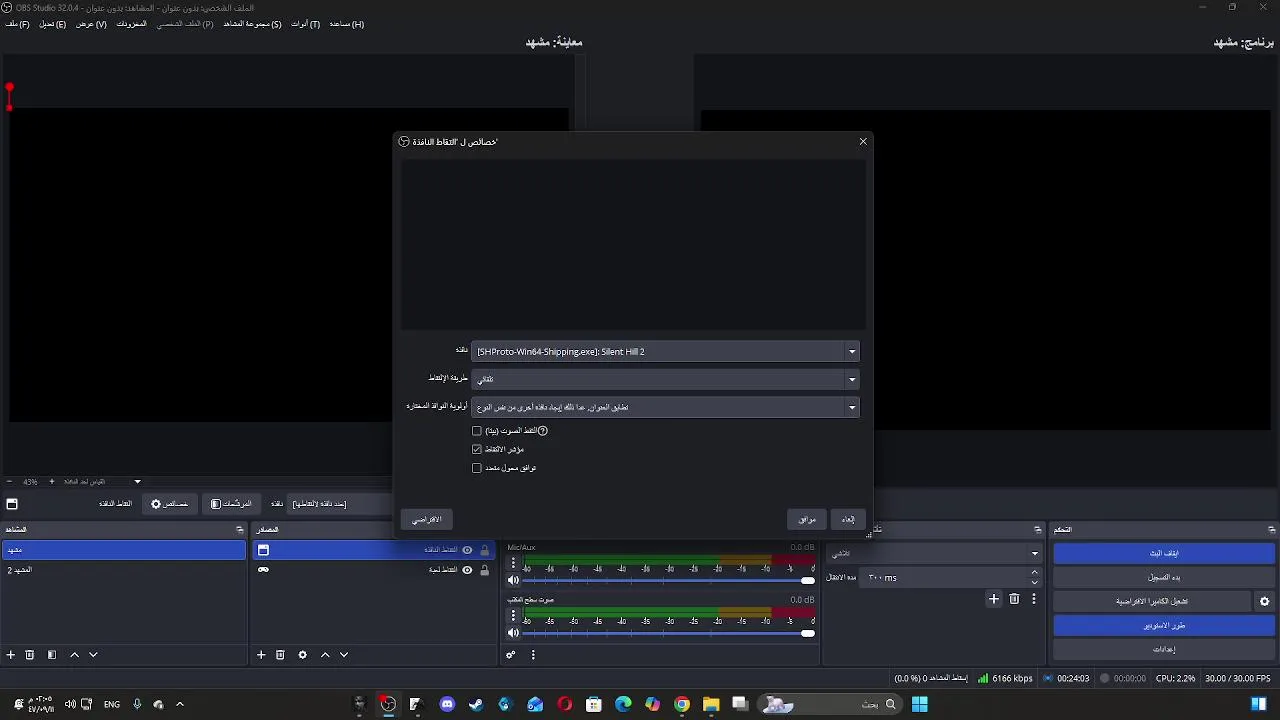Image resolution: width=1280 pixels, height=720 pixels.
Task: Pop out the scenes dock panel
Action: click(x=239, y=529)
